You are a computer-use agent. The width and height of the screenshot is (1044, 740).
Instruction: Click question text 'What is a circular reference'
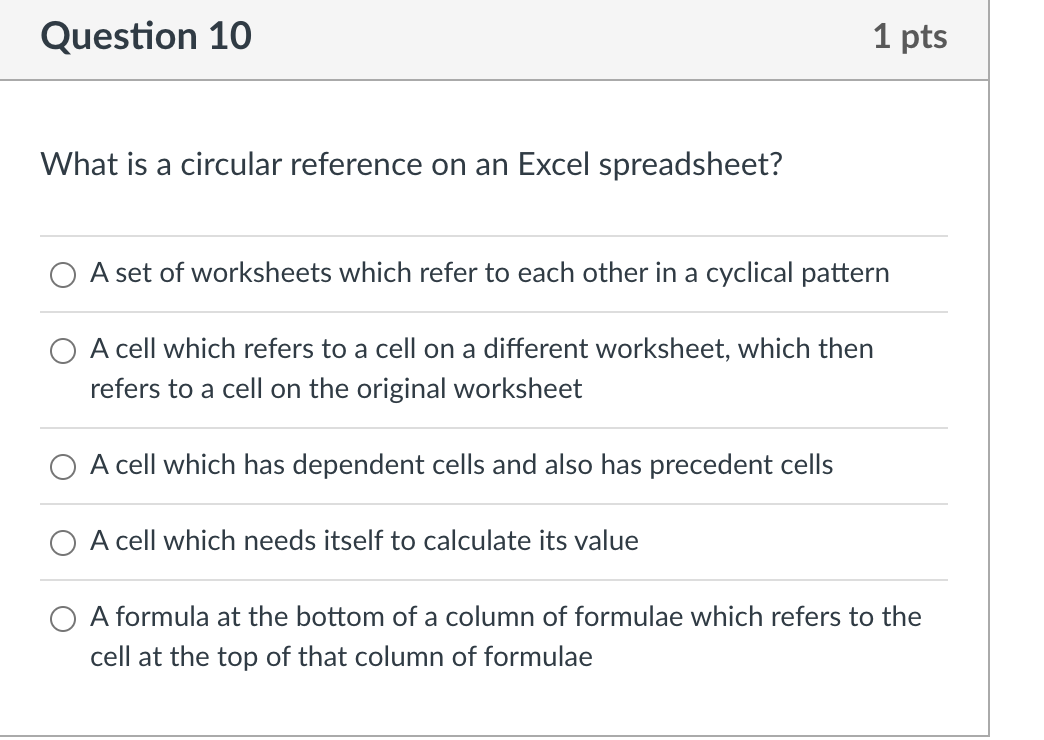(x=231, y=165)
